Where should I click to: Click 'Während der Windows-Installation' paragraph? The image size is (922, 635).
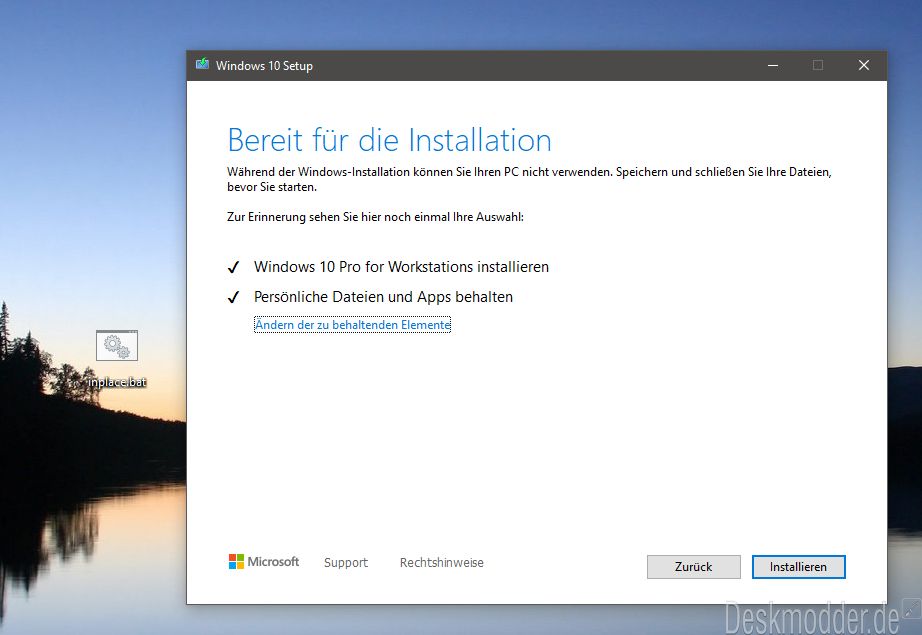529,179
